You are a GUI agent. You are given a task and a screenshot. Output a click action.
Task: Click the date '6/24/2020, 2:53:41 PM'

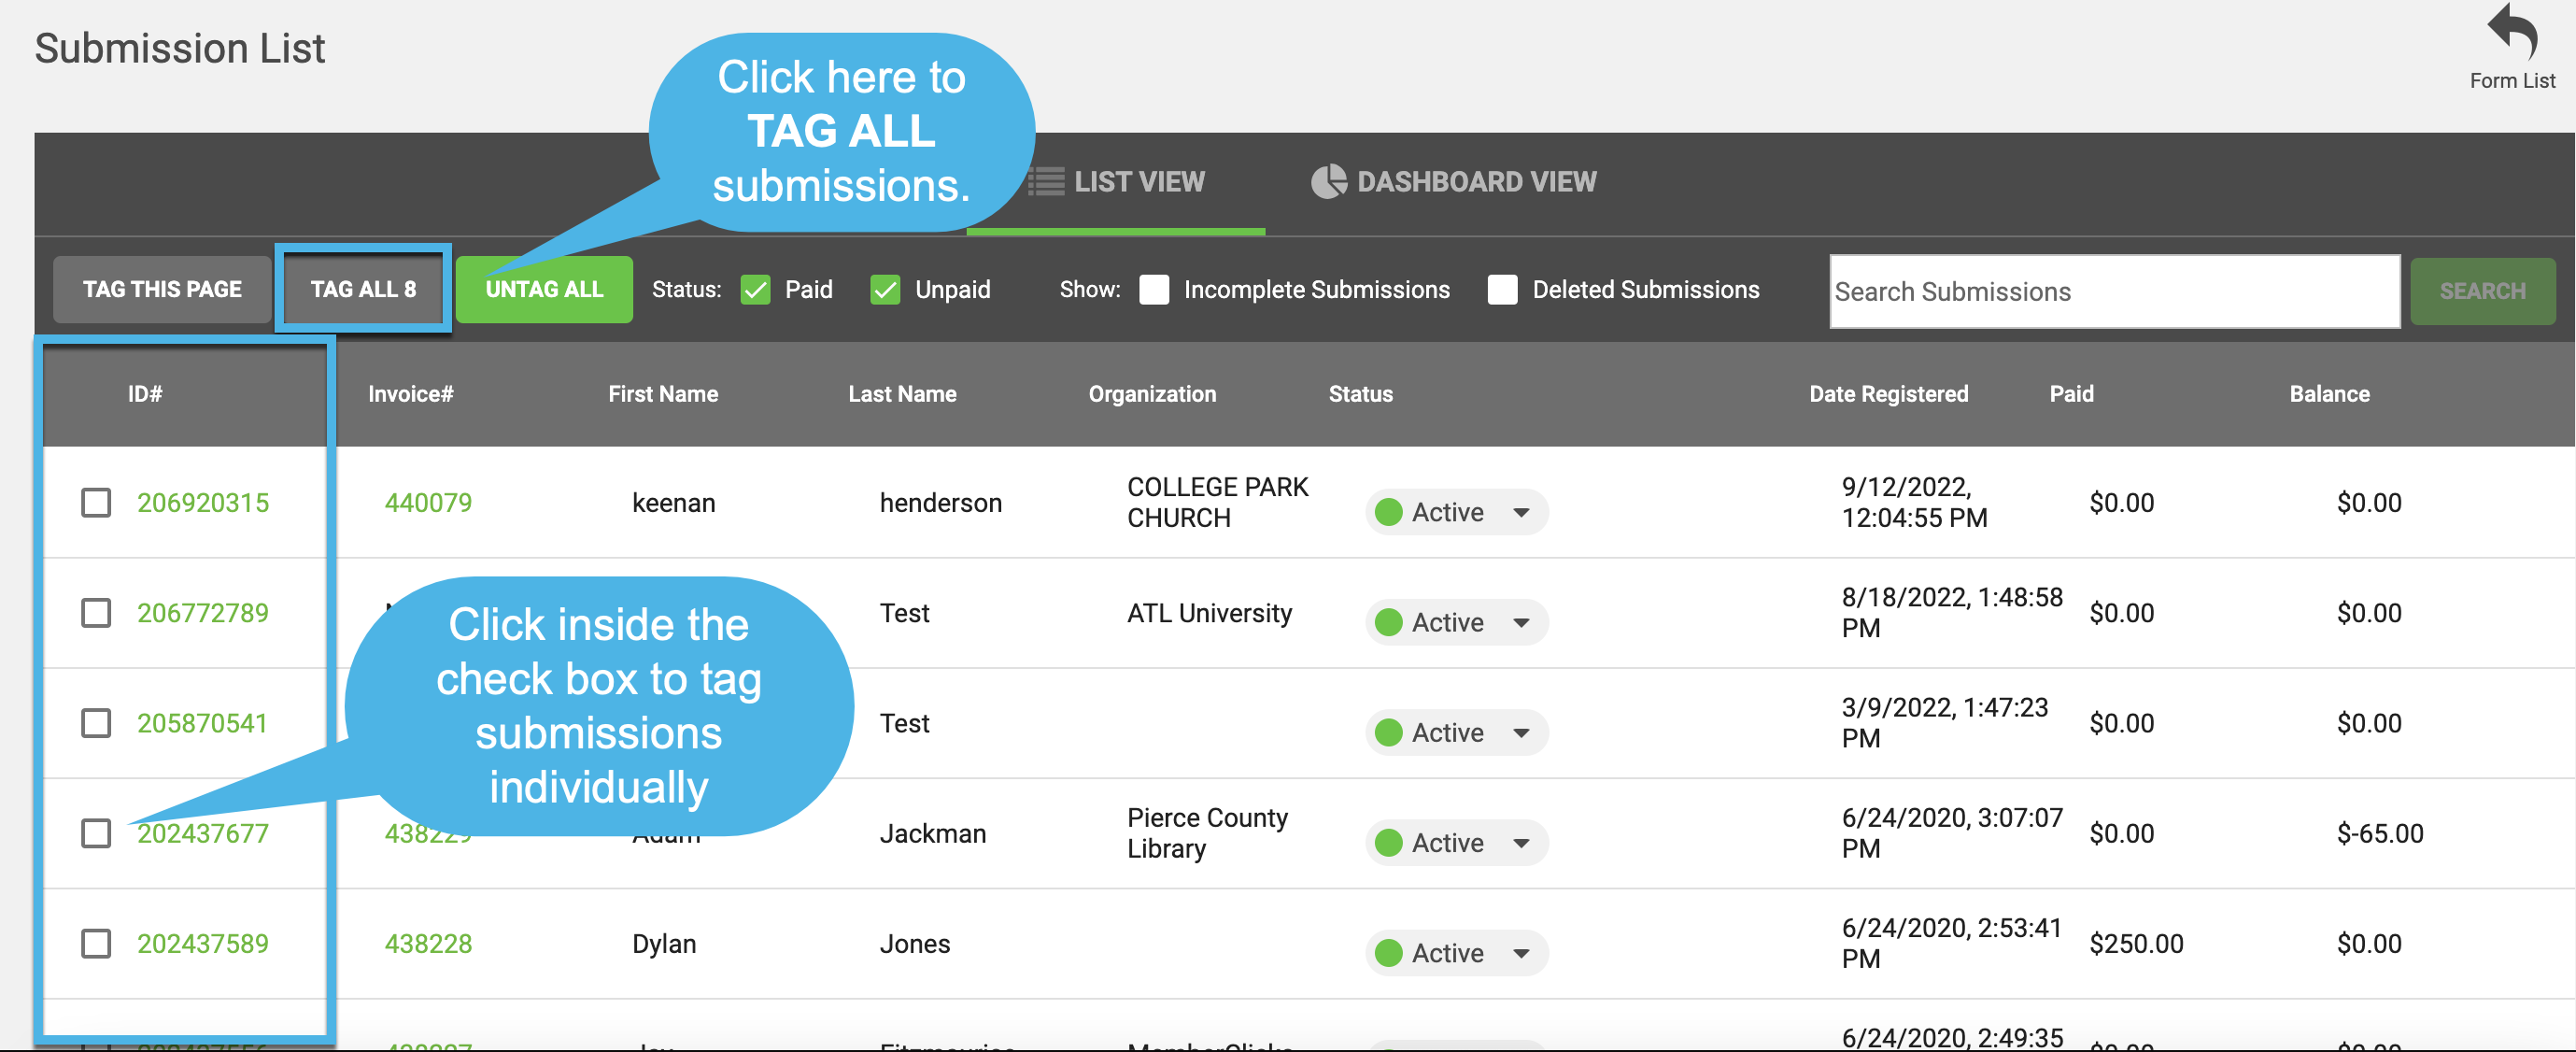click(1952, 943)
